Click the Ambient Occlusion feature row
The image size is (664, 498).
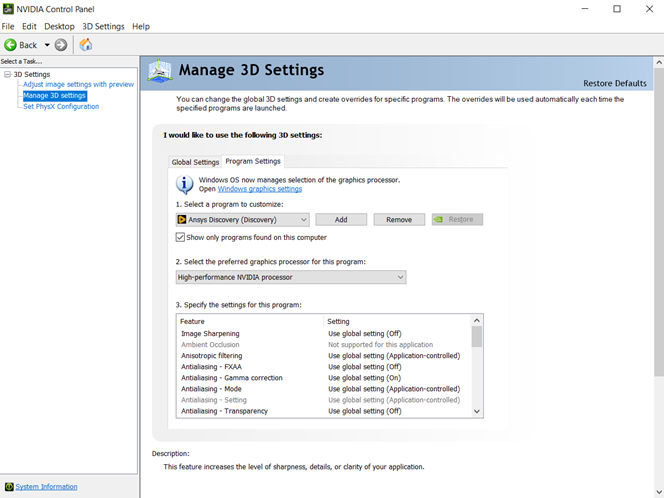coord(324,345)
